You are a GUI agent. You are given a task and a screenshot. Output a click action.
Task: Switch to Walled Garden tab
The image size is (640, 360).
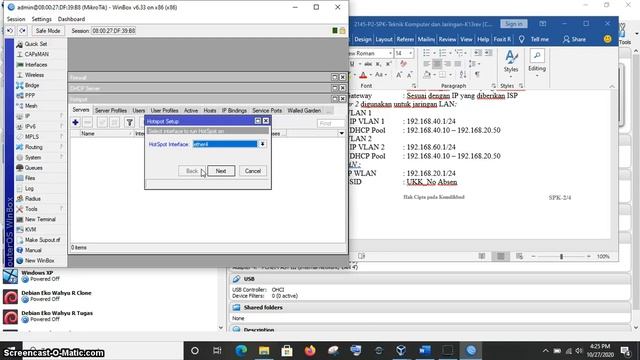click(304, 111)
